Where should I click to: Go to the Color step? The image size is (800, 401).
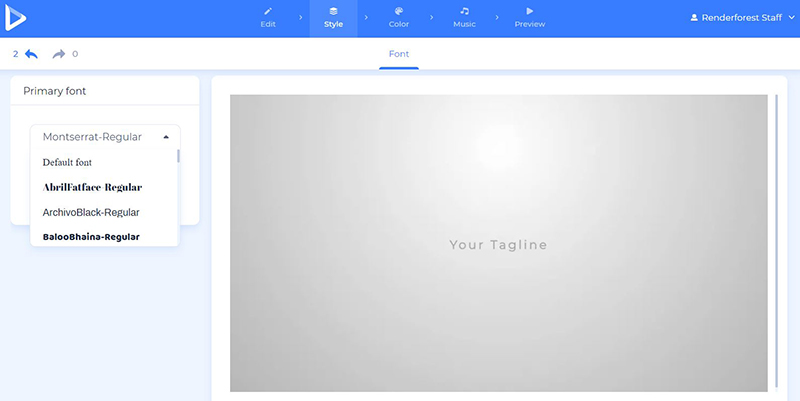(398, 18)
